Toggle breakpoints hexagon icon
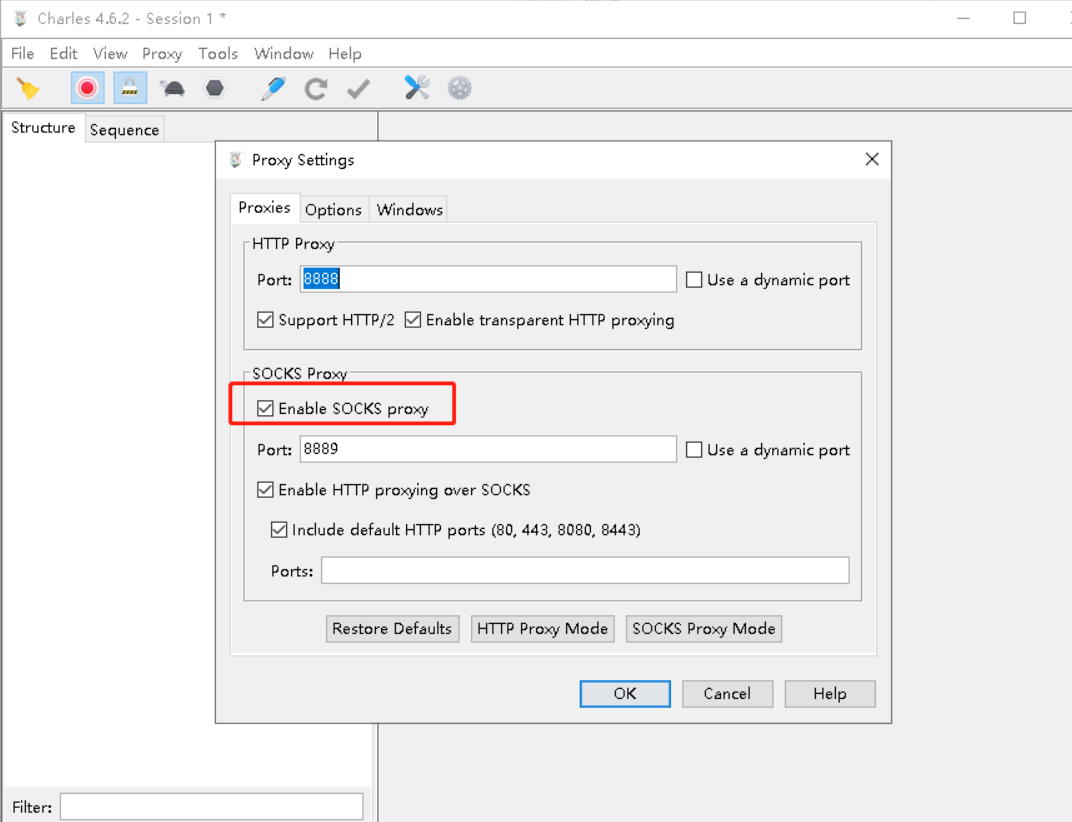This screenshot has height=822, width=1072. (215, 88)
